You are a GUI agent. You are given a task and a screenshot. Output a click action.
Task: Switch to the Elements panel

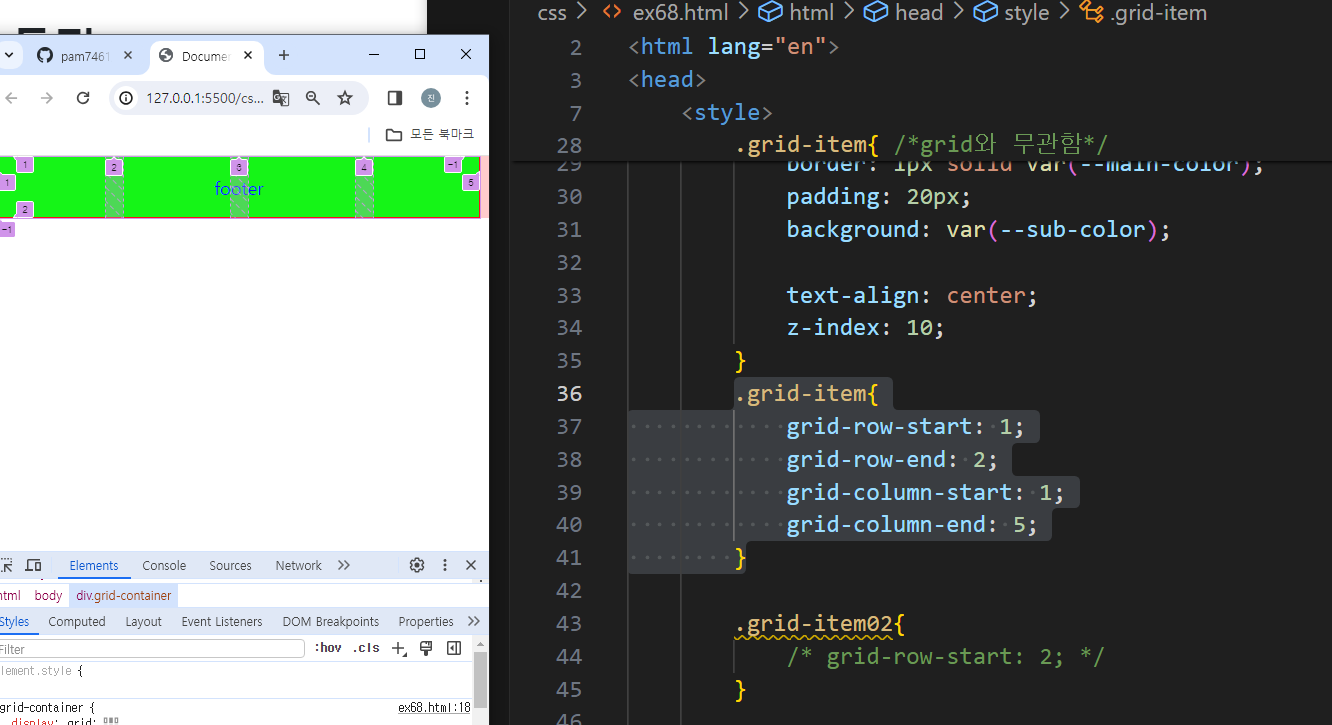coord(94,566)
